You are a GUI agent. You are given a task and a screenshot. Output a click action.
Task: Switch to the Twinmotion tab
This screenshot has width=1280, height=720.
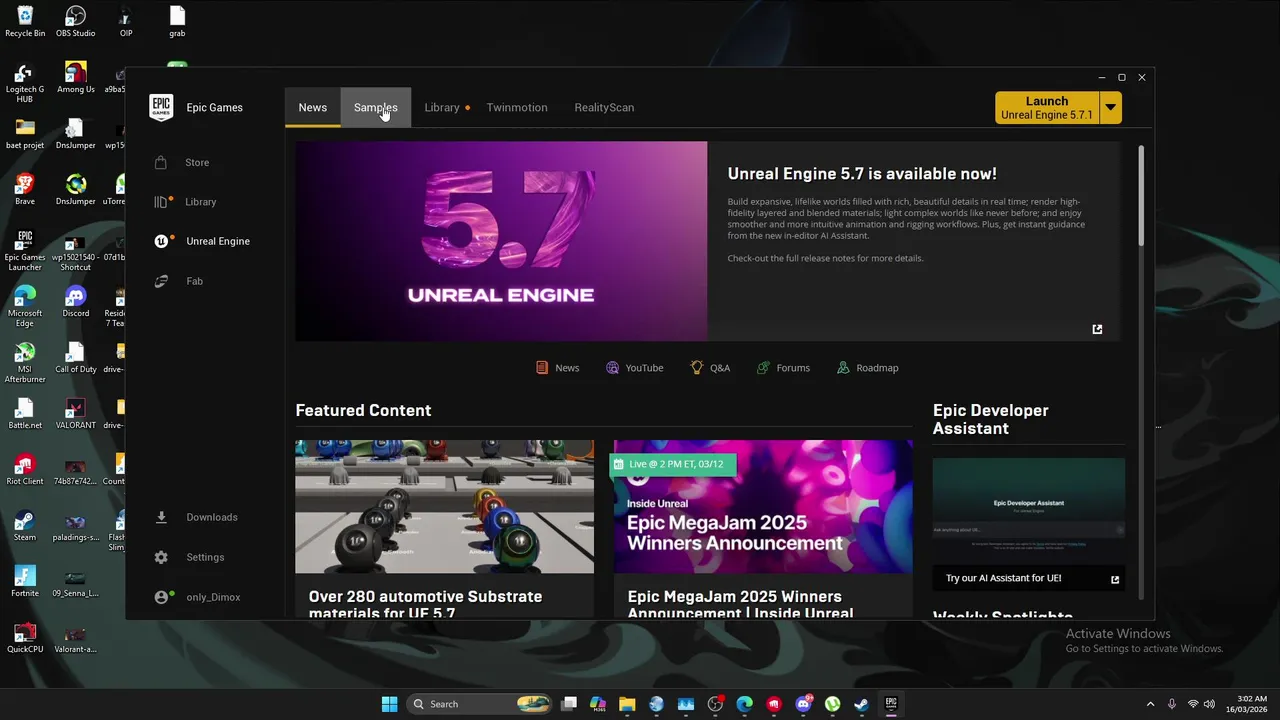pos(517,107)
